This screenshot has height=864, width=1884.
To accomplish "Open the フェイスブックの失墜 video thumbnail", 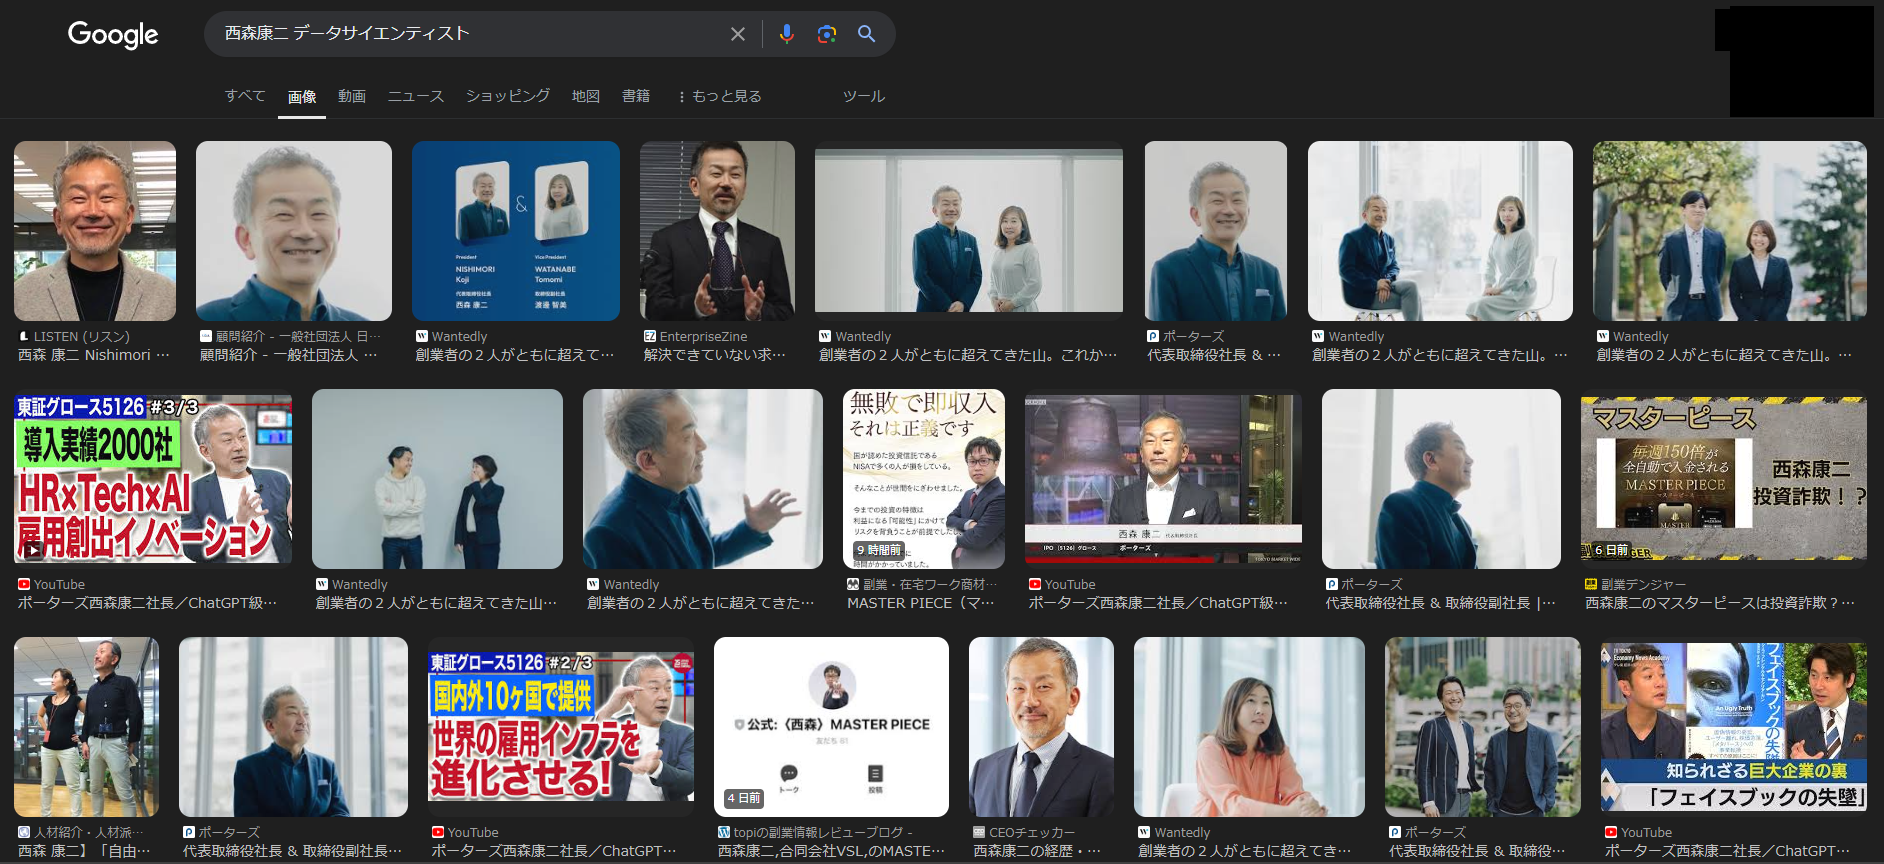I will tap(1733, 727).
